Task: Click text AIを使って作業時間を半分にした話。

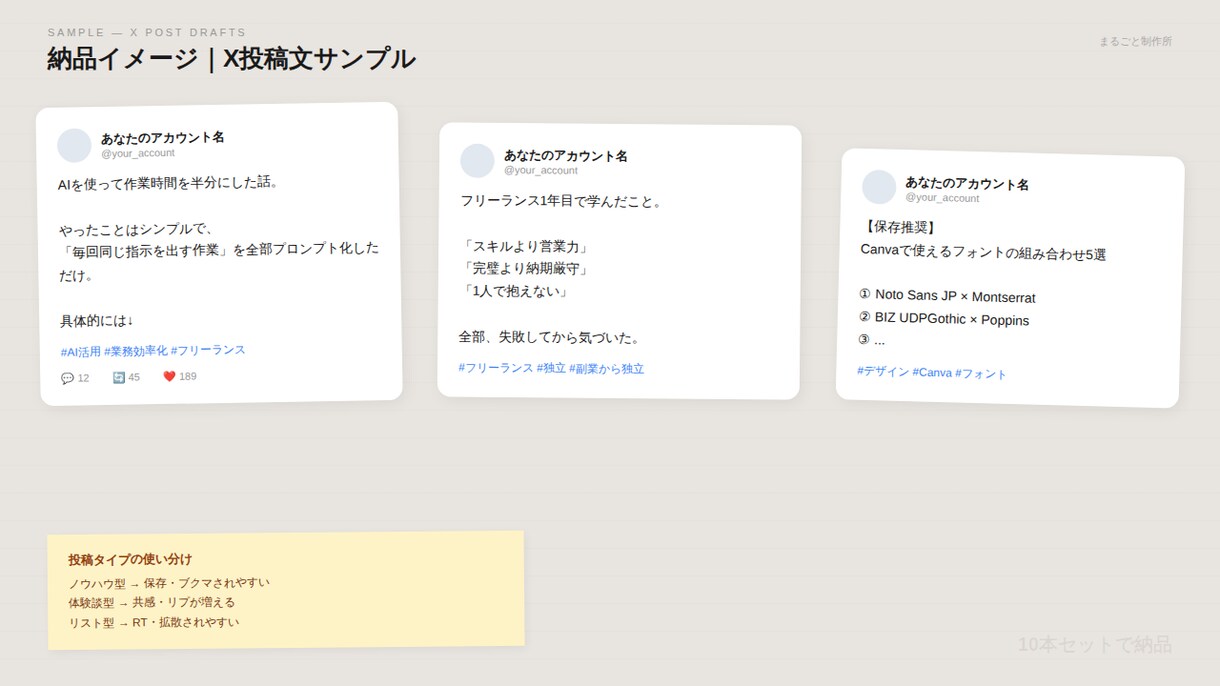Action: tap(169, 183)
